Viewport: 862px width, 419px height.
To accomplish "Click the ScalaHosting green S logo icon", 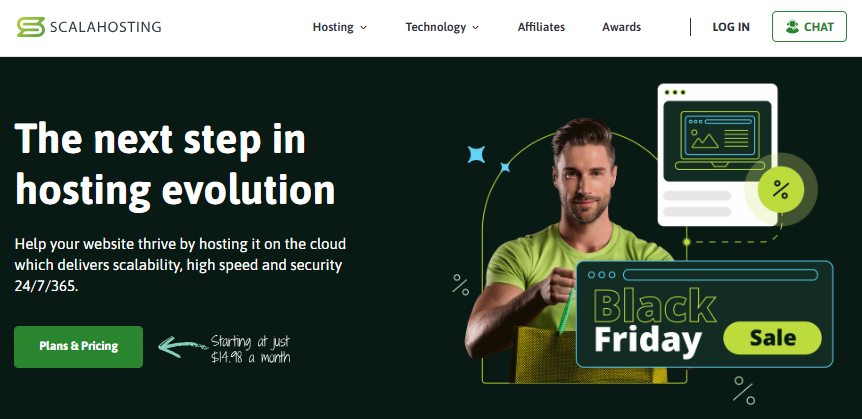I will 30,27.
